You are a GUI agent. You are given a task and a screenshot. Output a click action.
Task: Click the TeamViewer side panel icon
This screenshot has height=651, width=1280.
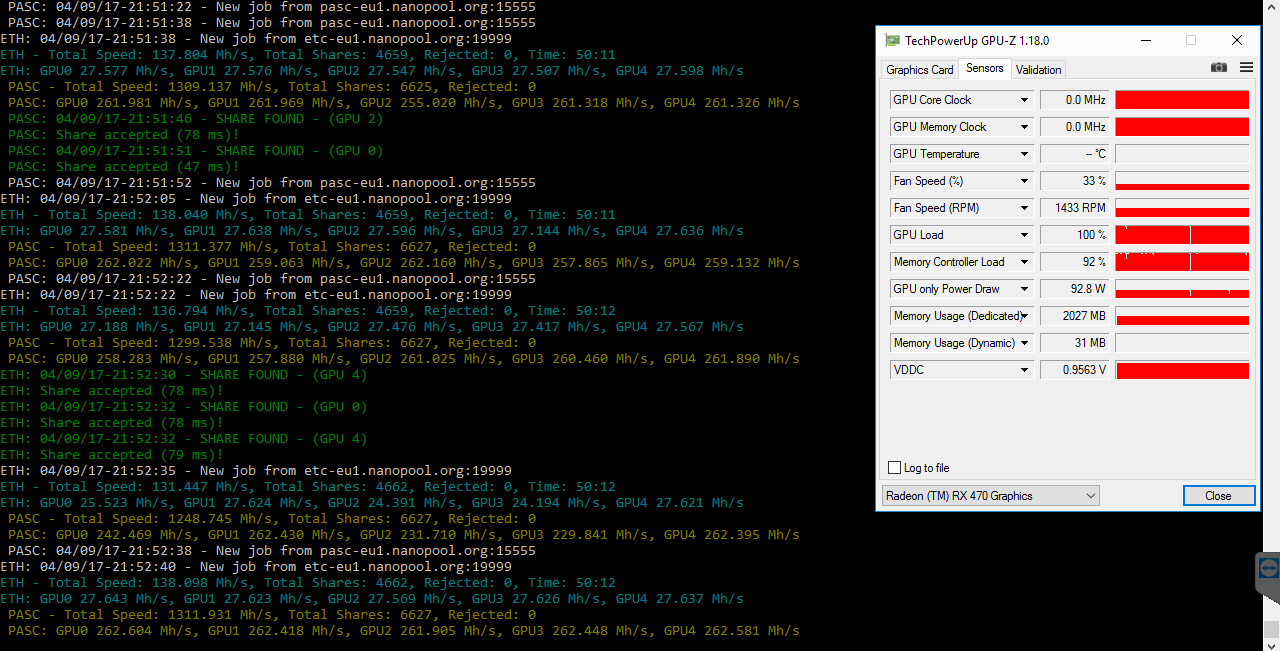point(1268,568)
